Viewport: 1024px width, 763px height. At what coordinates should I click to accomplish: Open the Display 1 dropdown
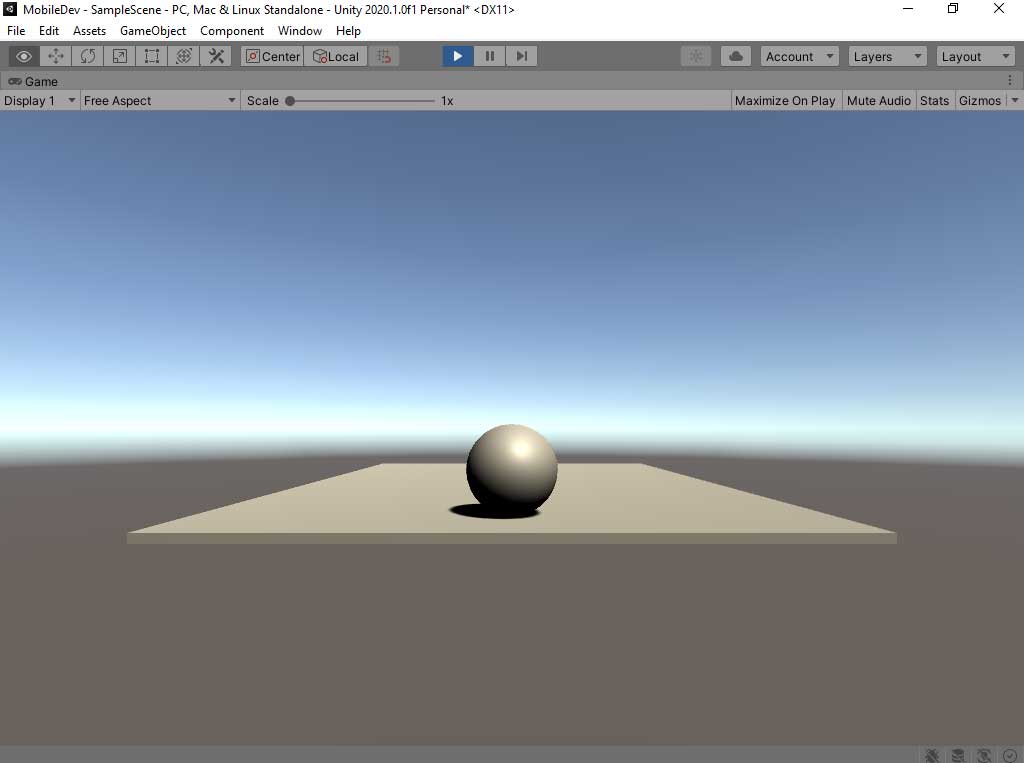40,101
